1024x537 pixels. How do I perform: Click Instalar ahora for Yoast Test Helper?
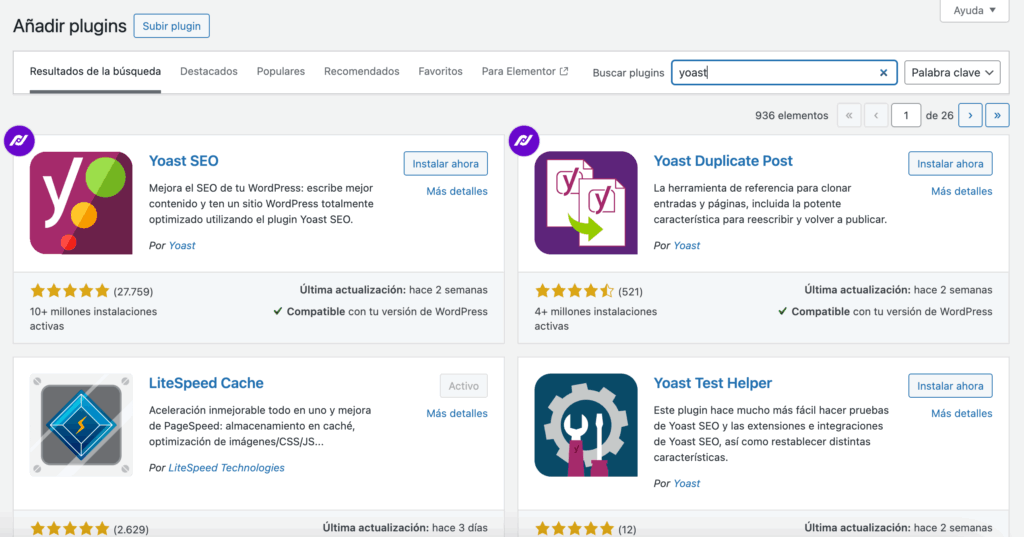[x=950, y=386]
